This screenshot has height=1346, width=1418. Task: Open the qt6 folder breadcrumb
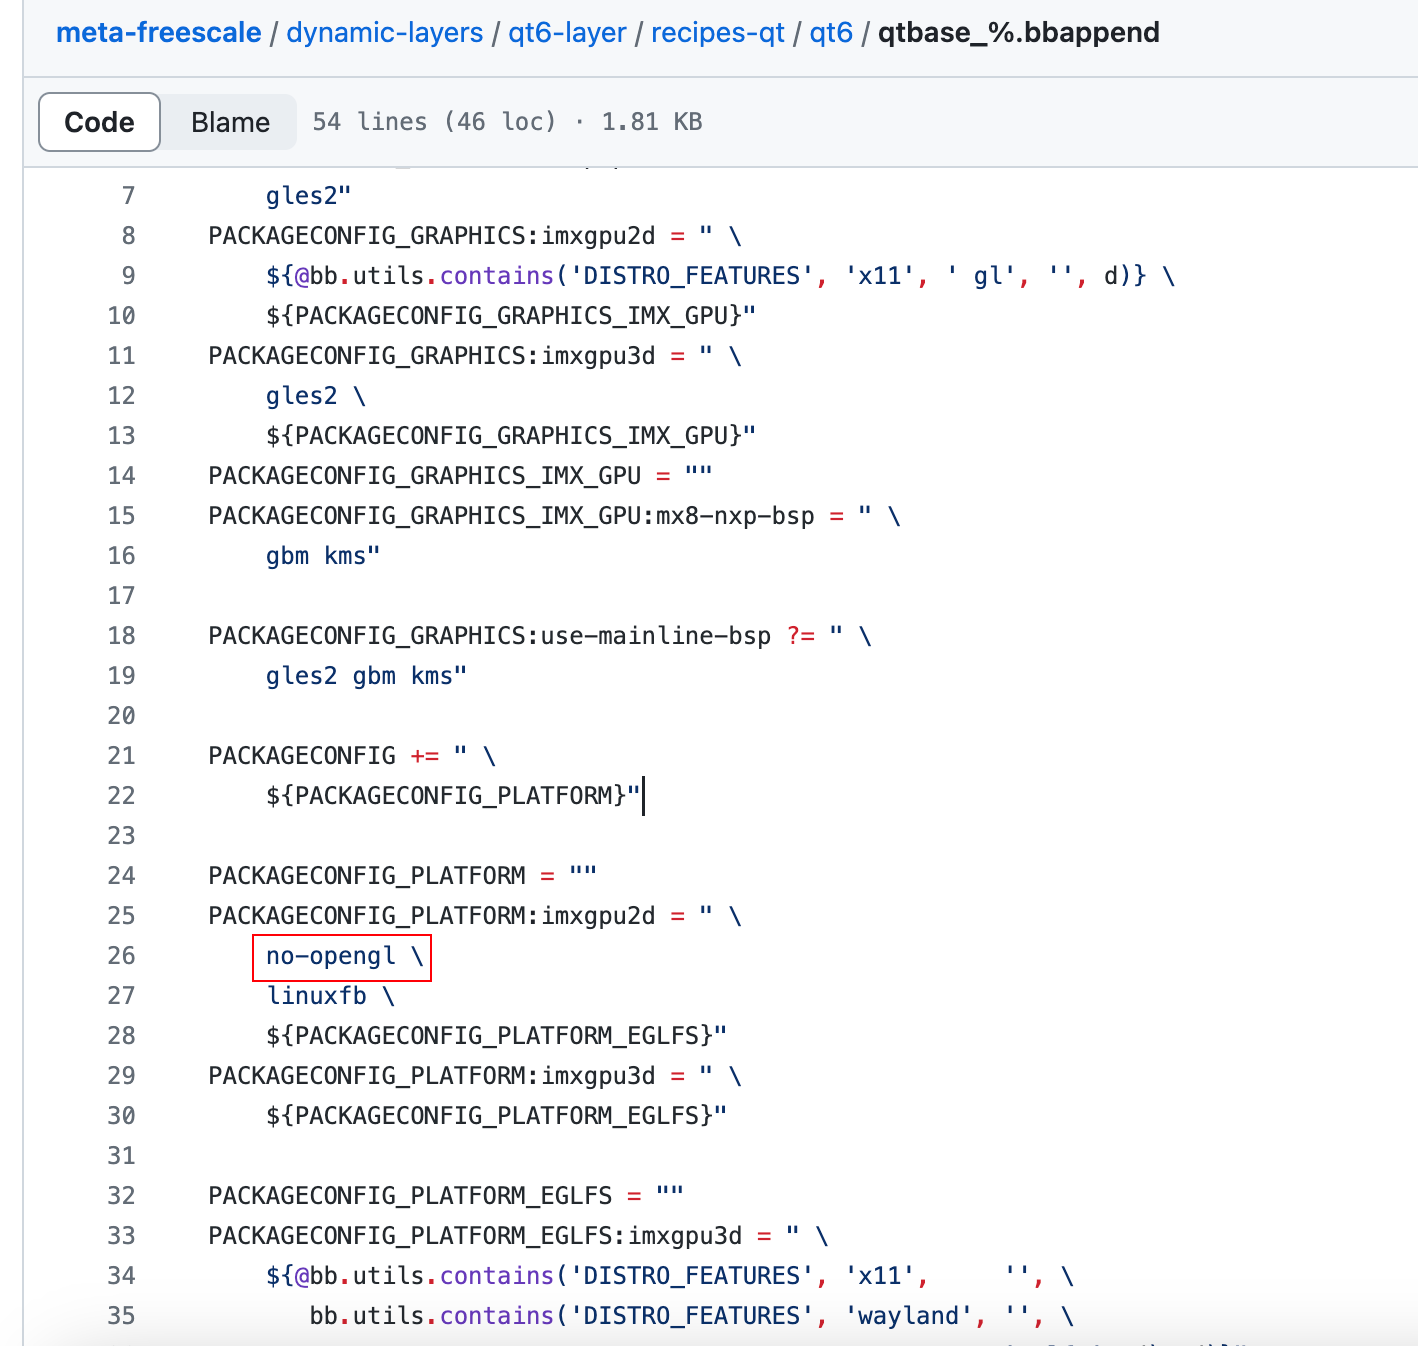click(x=831, y=33)
